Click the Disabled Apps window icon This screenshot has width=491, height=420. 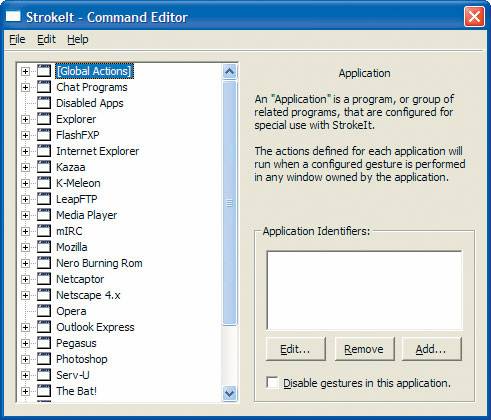(x=44, y=103)
